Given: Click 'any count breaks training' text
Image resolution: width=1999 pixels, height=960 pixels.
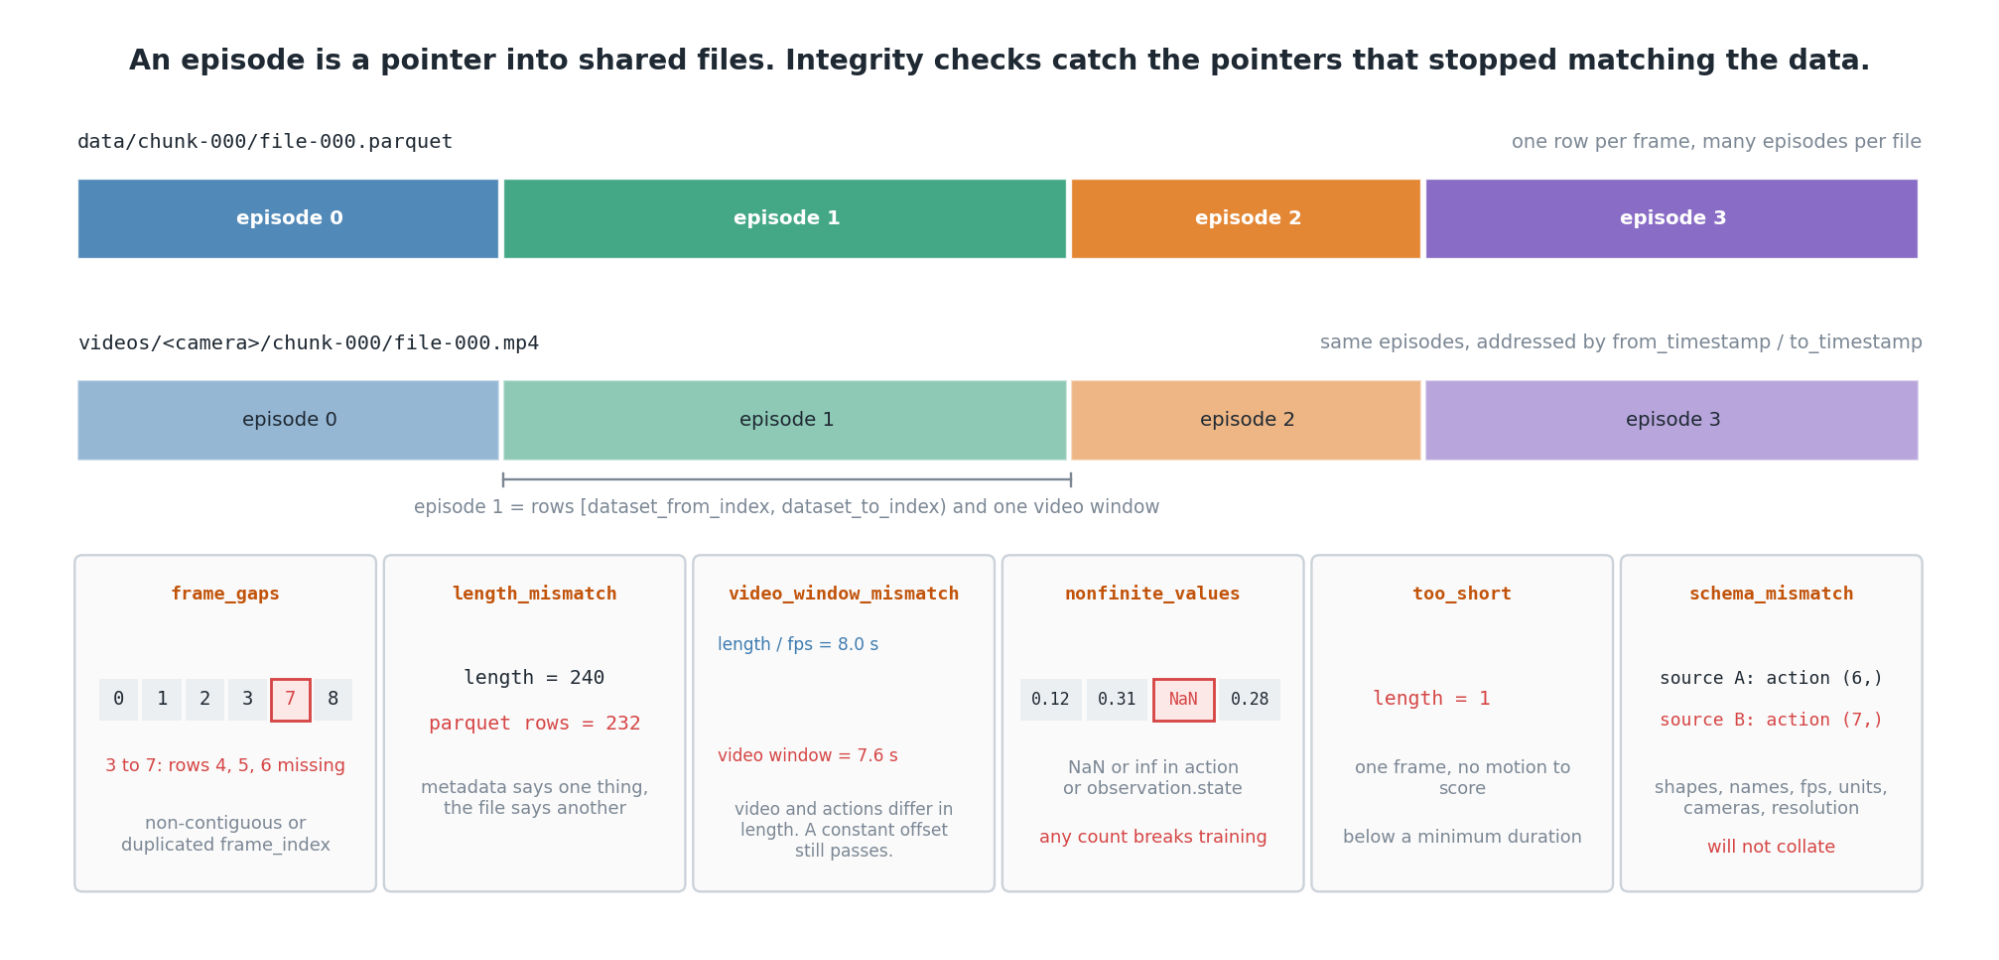Looking at the screenshot, I should click(x=1152, y=837).
